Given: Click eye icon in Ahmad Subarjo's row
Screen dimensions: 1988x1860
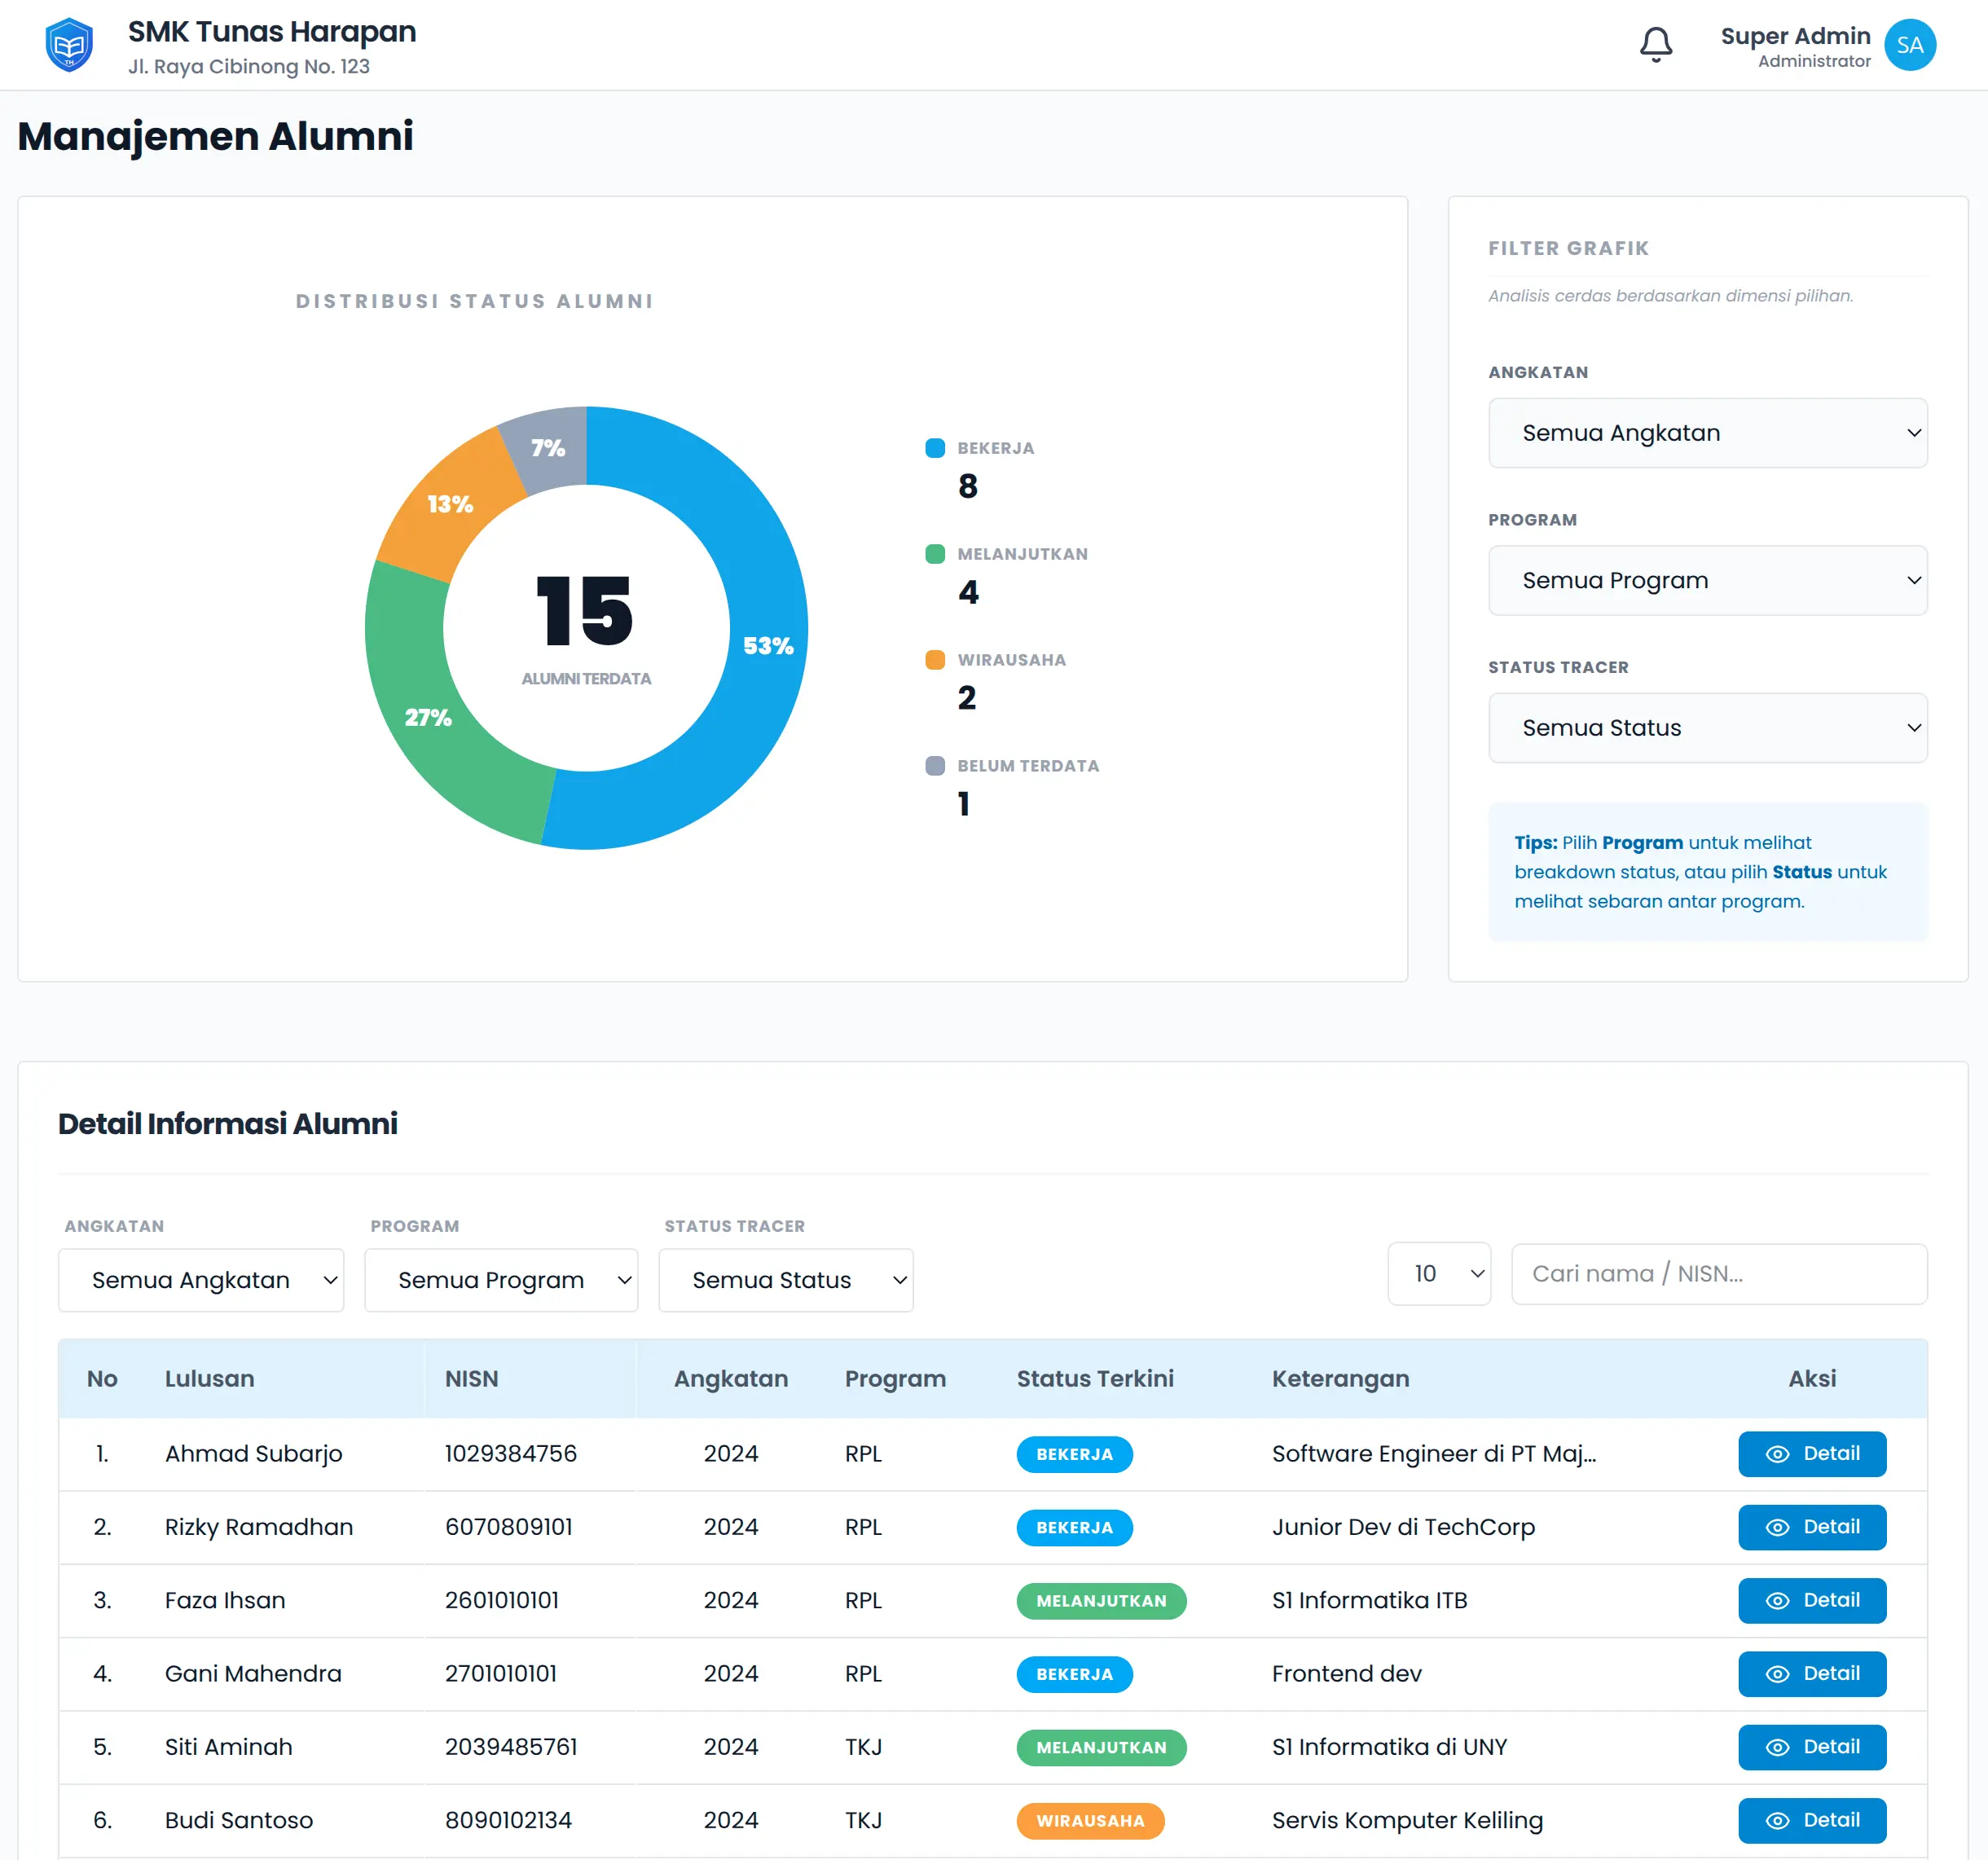Looking at the screenshot, I should coord(1777,1454).
